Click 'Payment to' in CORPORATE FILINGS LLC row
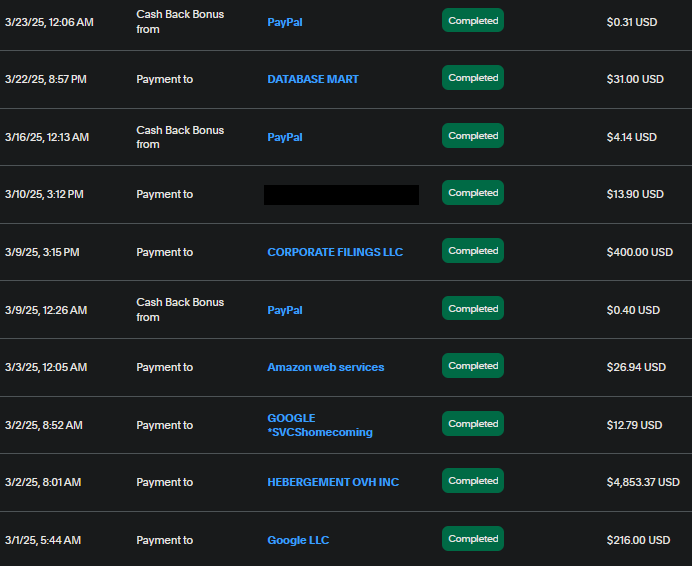692x566 pixels. tap(165, 253)
